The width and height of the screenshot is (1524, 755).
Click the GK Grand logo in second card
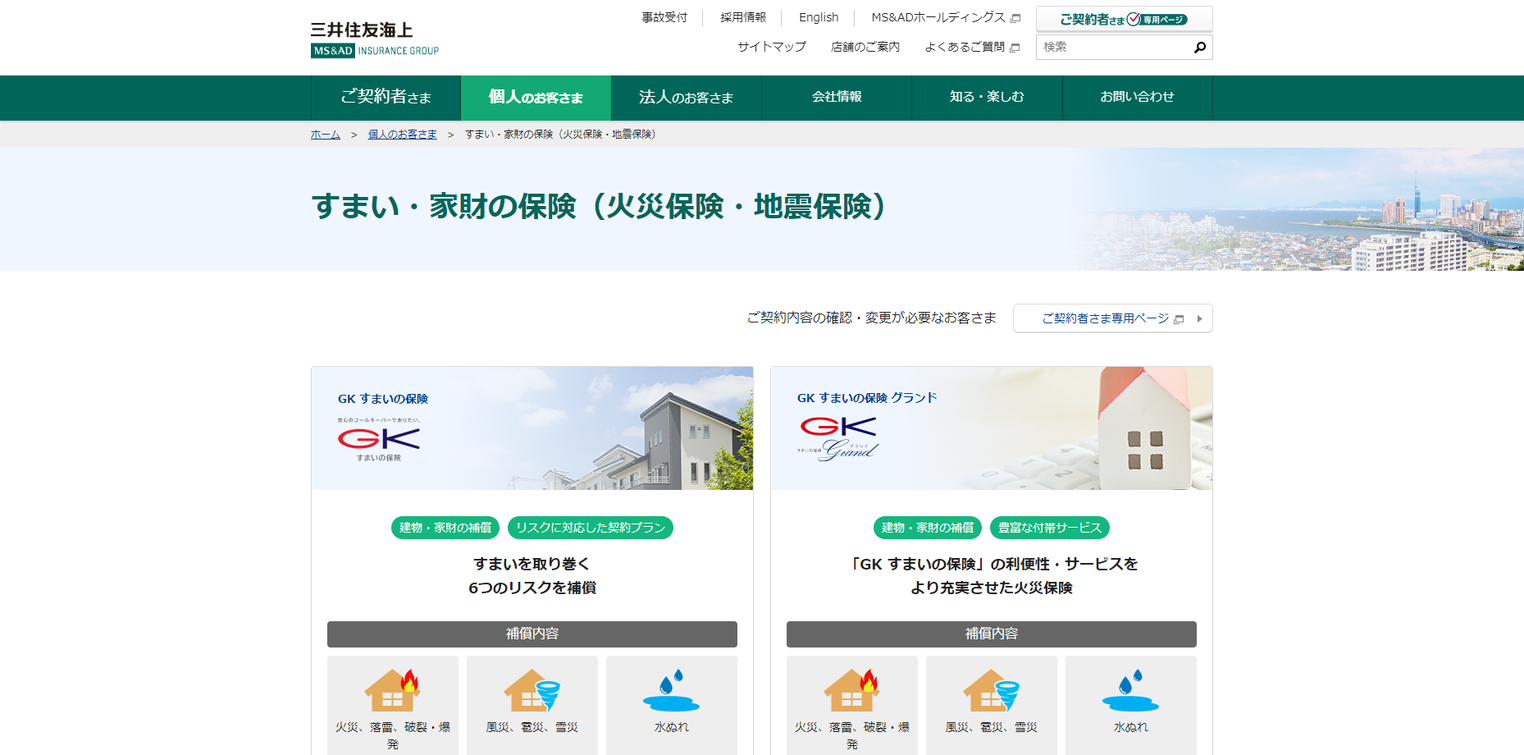[838, 439]
